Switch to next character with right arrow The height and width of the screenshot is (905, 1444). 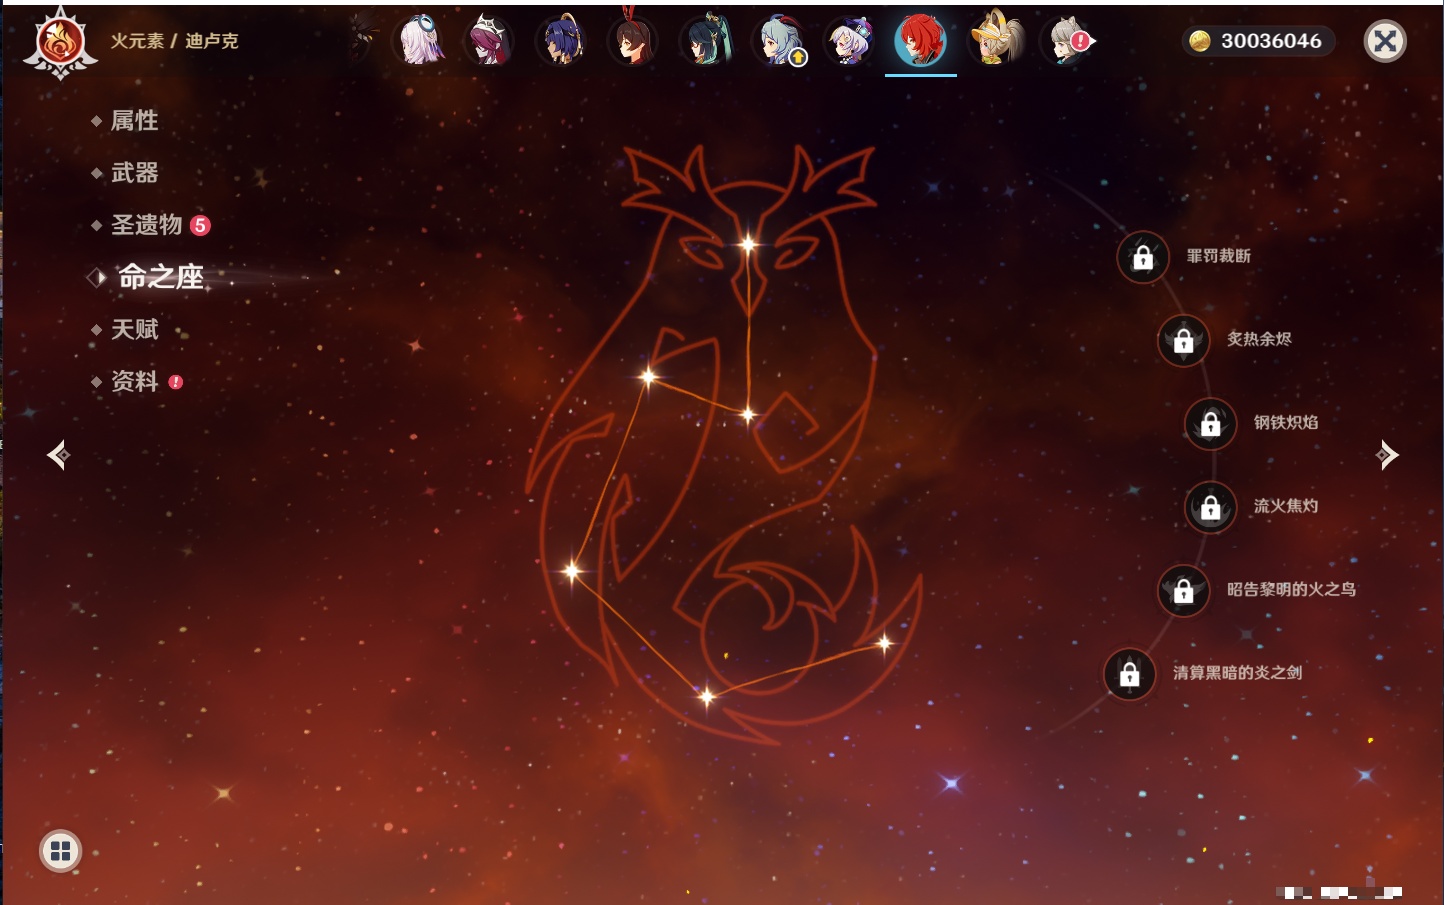click(1387, 455)
